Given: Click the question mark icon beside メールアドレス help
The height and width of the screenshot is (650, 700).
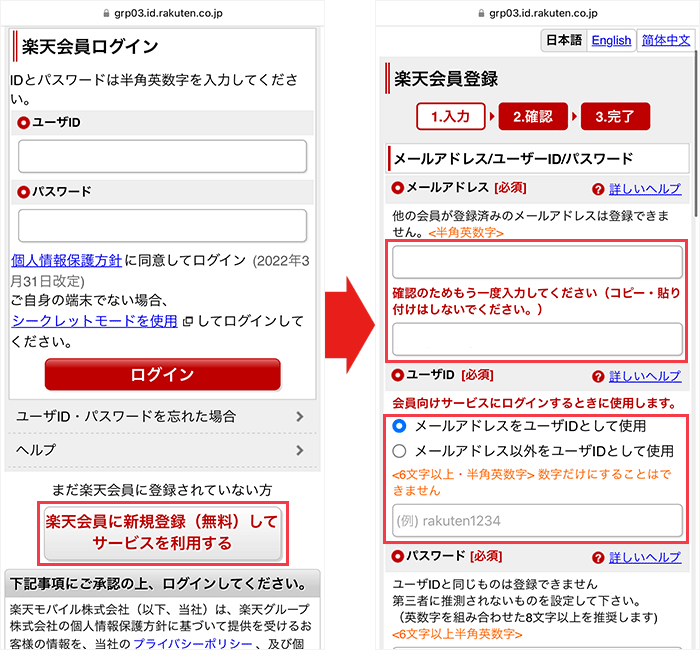Looking at the screenshot, I should [598, 189].
